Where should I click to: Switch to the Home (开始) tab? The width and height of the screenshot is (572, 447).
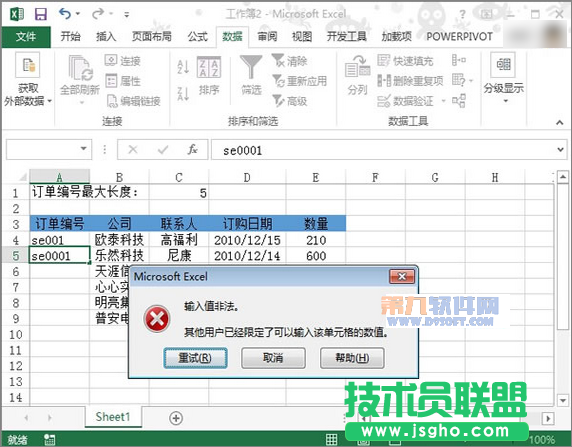click(x=70, y=36)
